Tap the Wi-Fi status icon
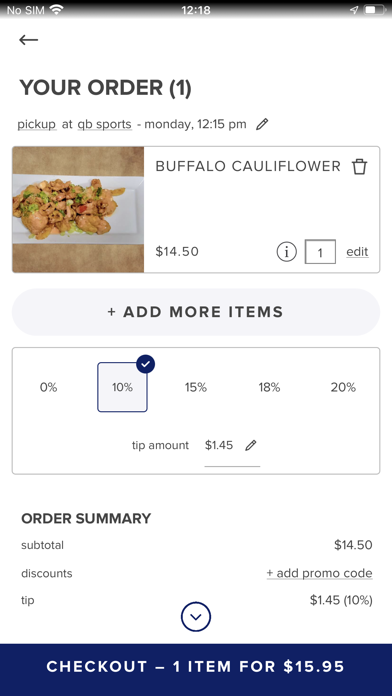Viewport: 392px width, 696px height. click(56, 10)
